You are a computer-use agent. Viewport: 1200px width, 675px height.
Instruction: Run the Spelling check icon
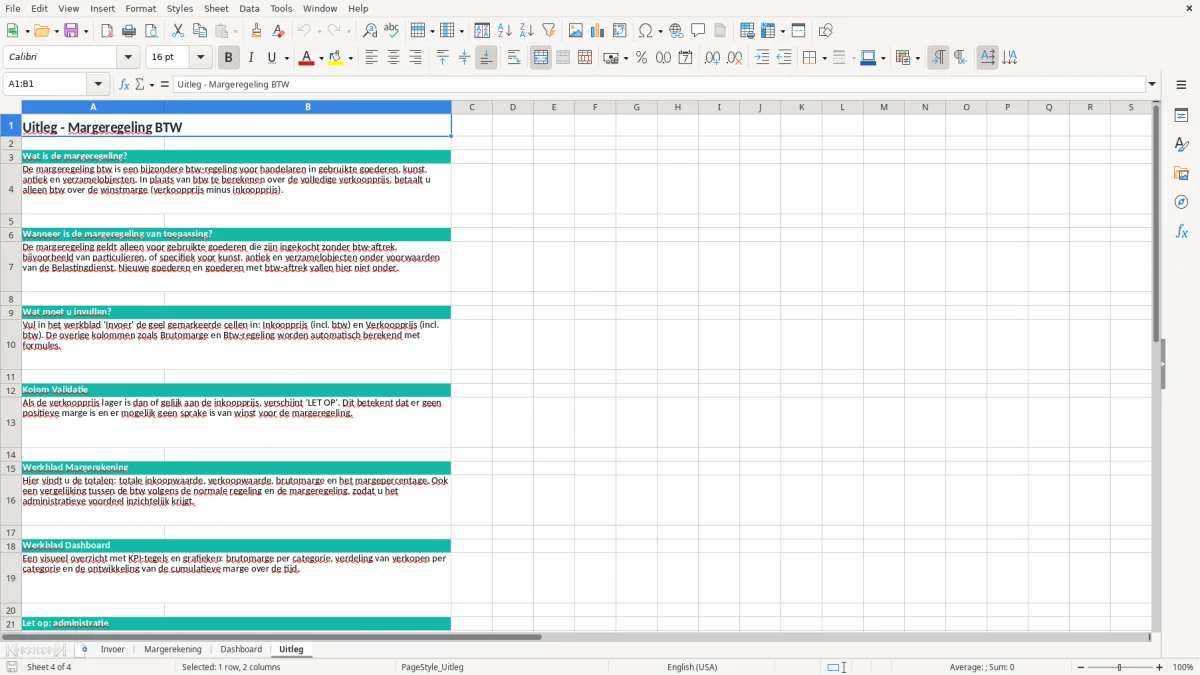(x=392, y=31)
